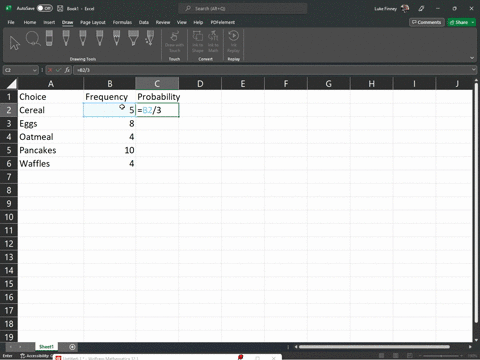Click the Comments button
Screen dimensions: 480x360
(x=427, y=22)
